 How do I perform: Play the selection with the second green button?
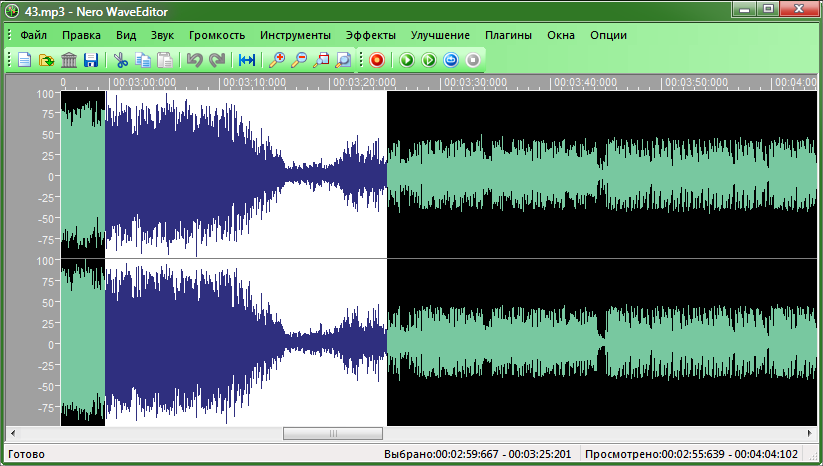pyautogui.click(x=429, y=60)
